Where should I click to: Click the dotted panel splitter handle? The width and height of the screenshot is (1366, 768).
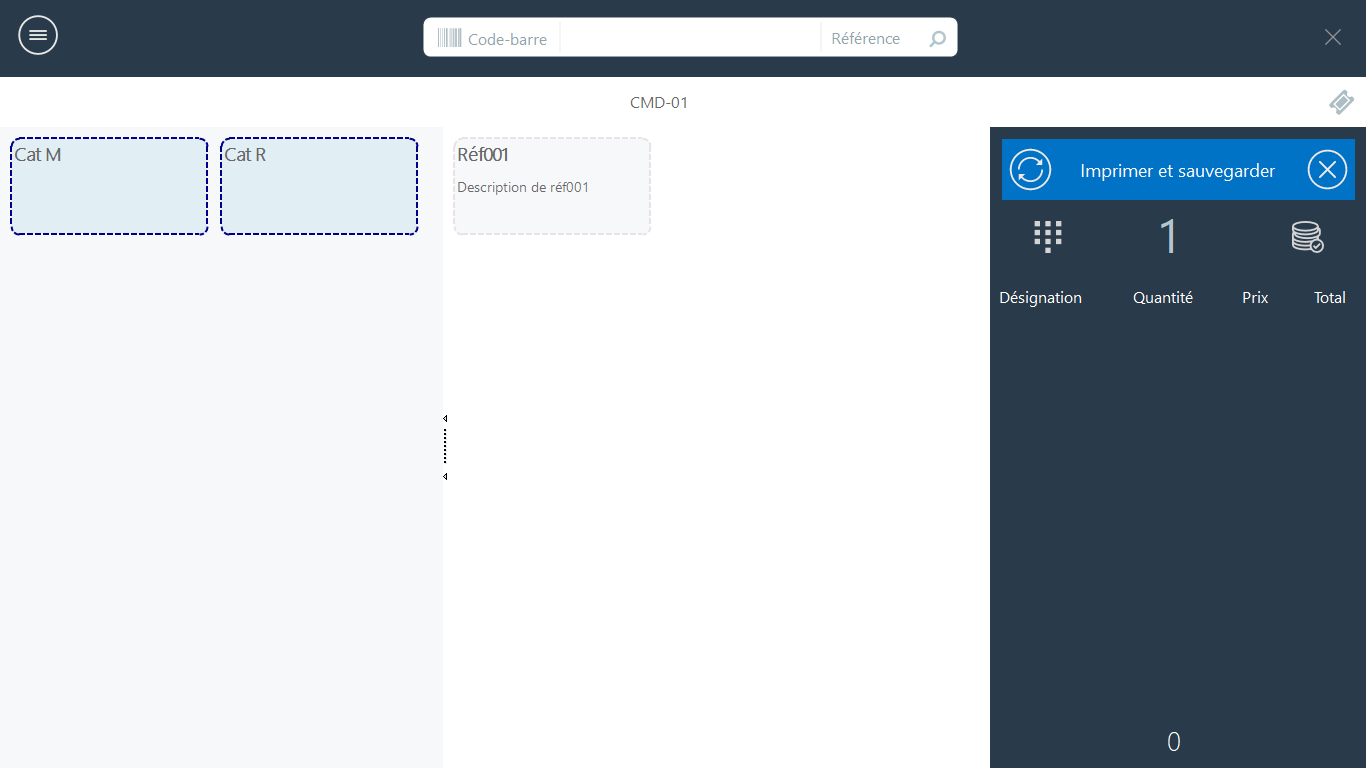click(x=445, y=447)
